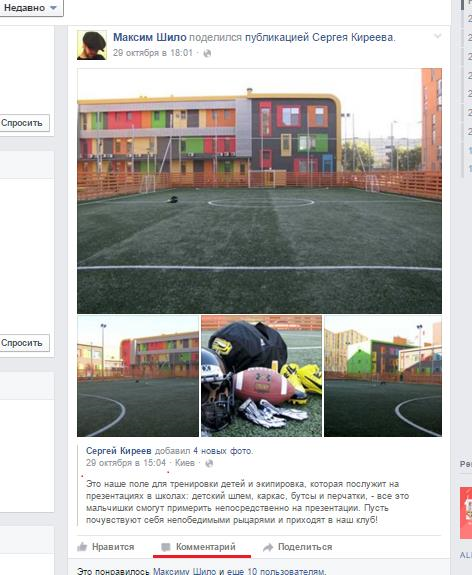472x575 pixels.
Task: Open the bottom-left field thumbnail
Action: [x=138, y=376]
